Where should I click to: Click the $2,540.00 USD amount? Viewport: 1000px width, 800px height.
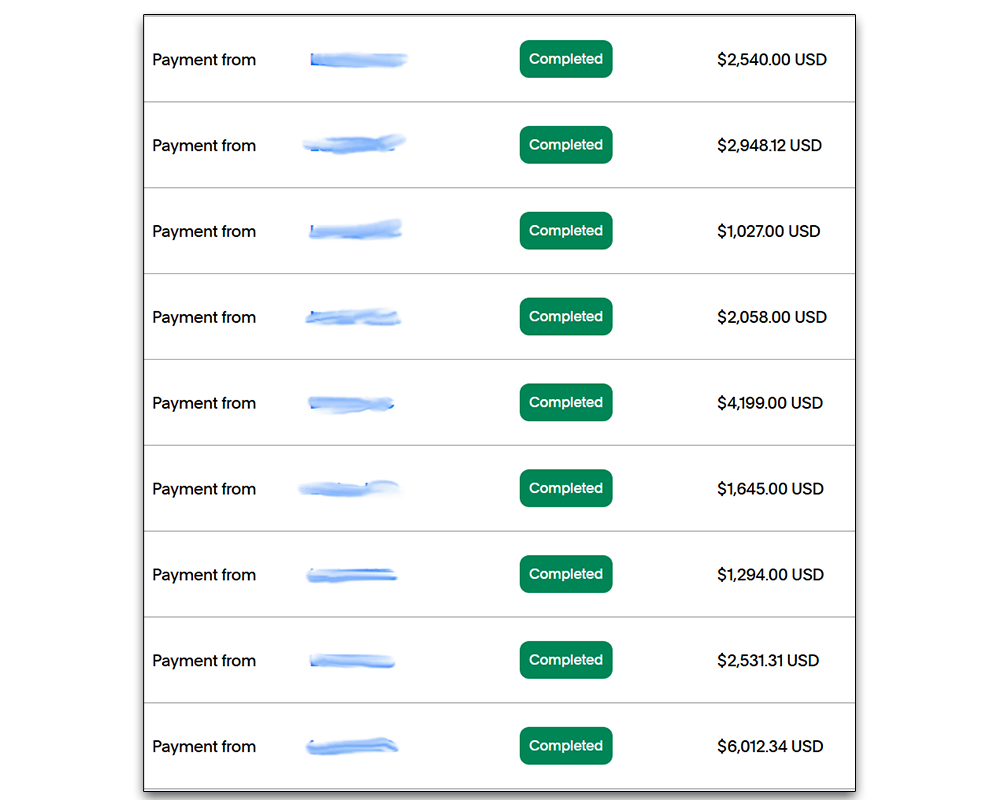pyautogui.click(x=772, y=59)
